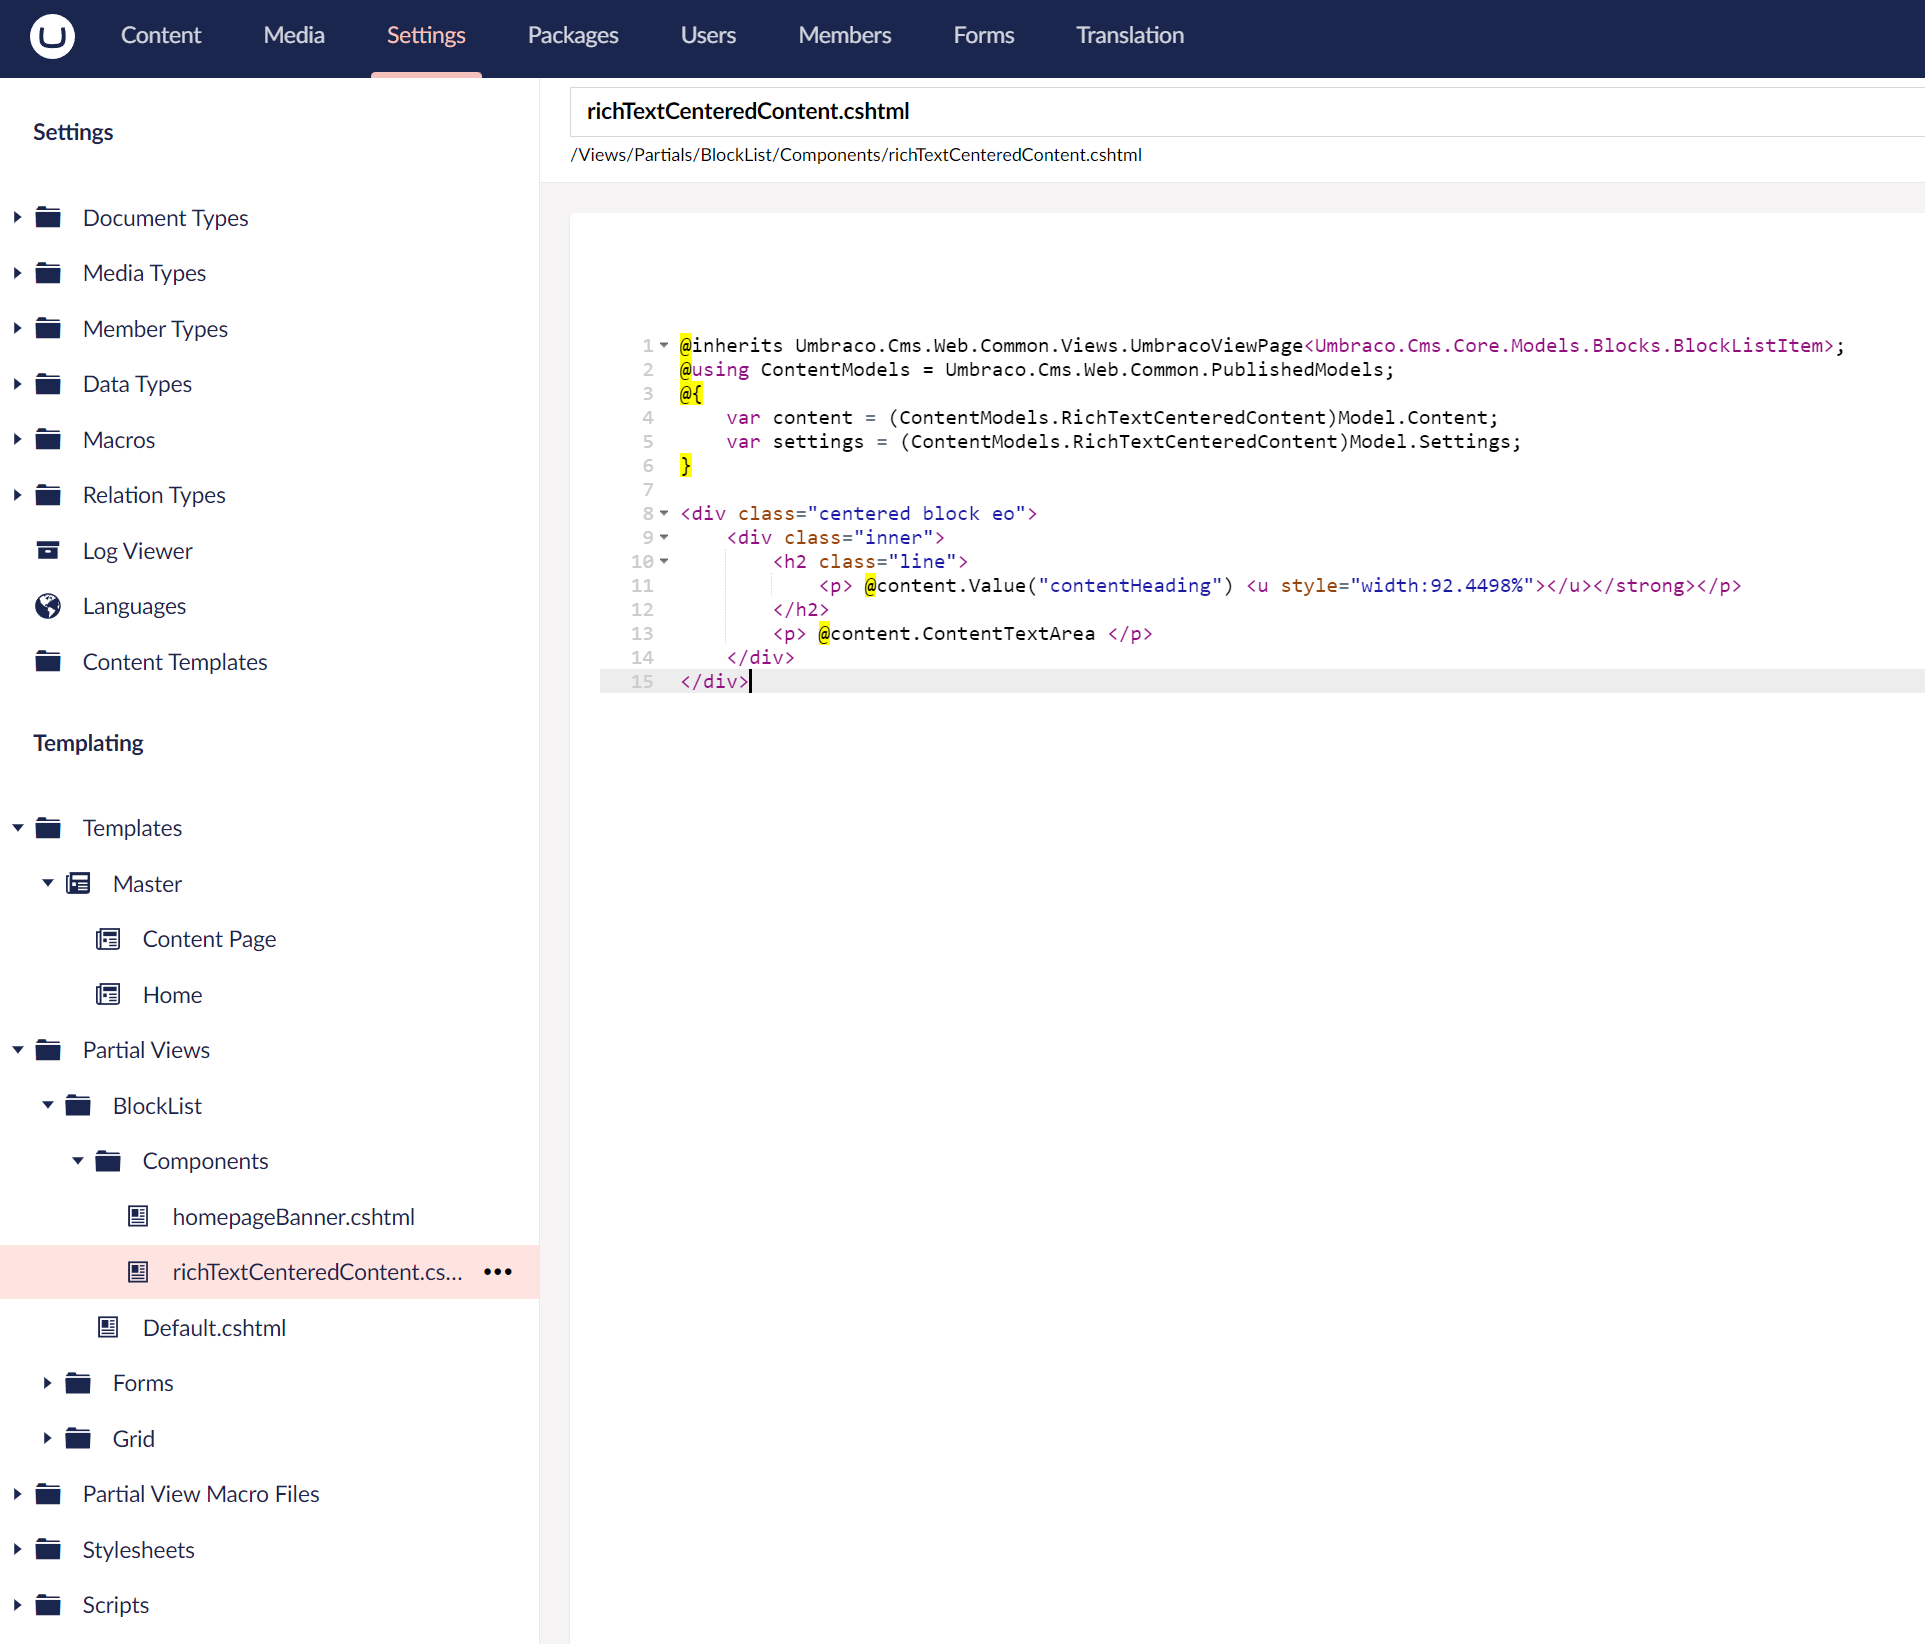Expand the Macros node

coord(17,439)
